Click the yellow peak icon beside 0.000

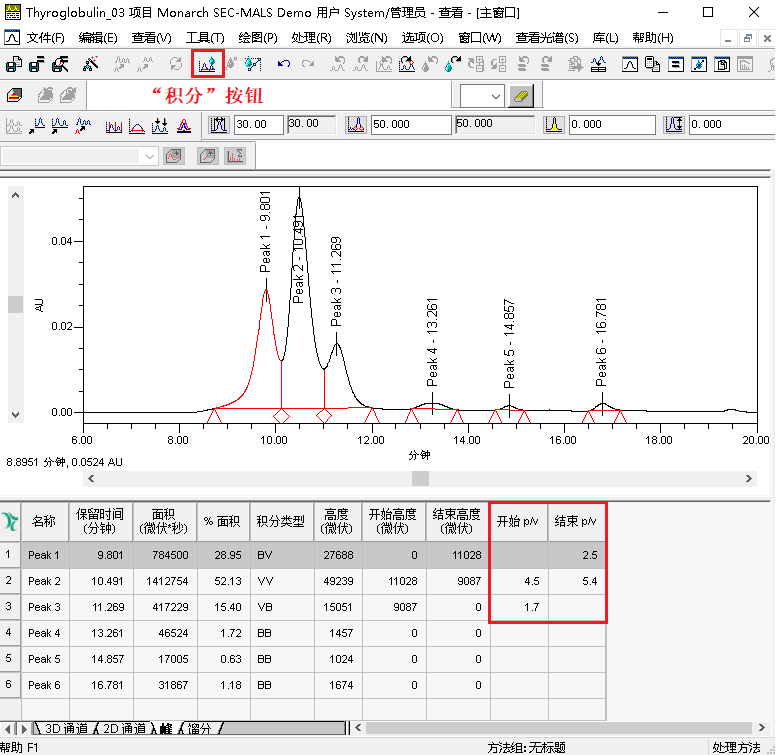click(553, 125)
